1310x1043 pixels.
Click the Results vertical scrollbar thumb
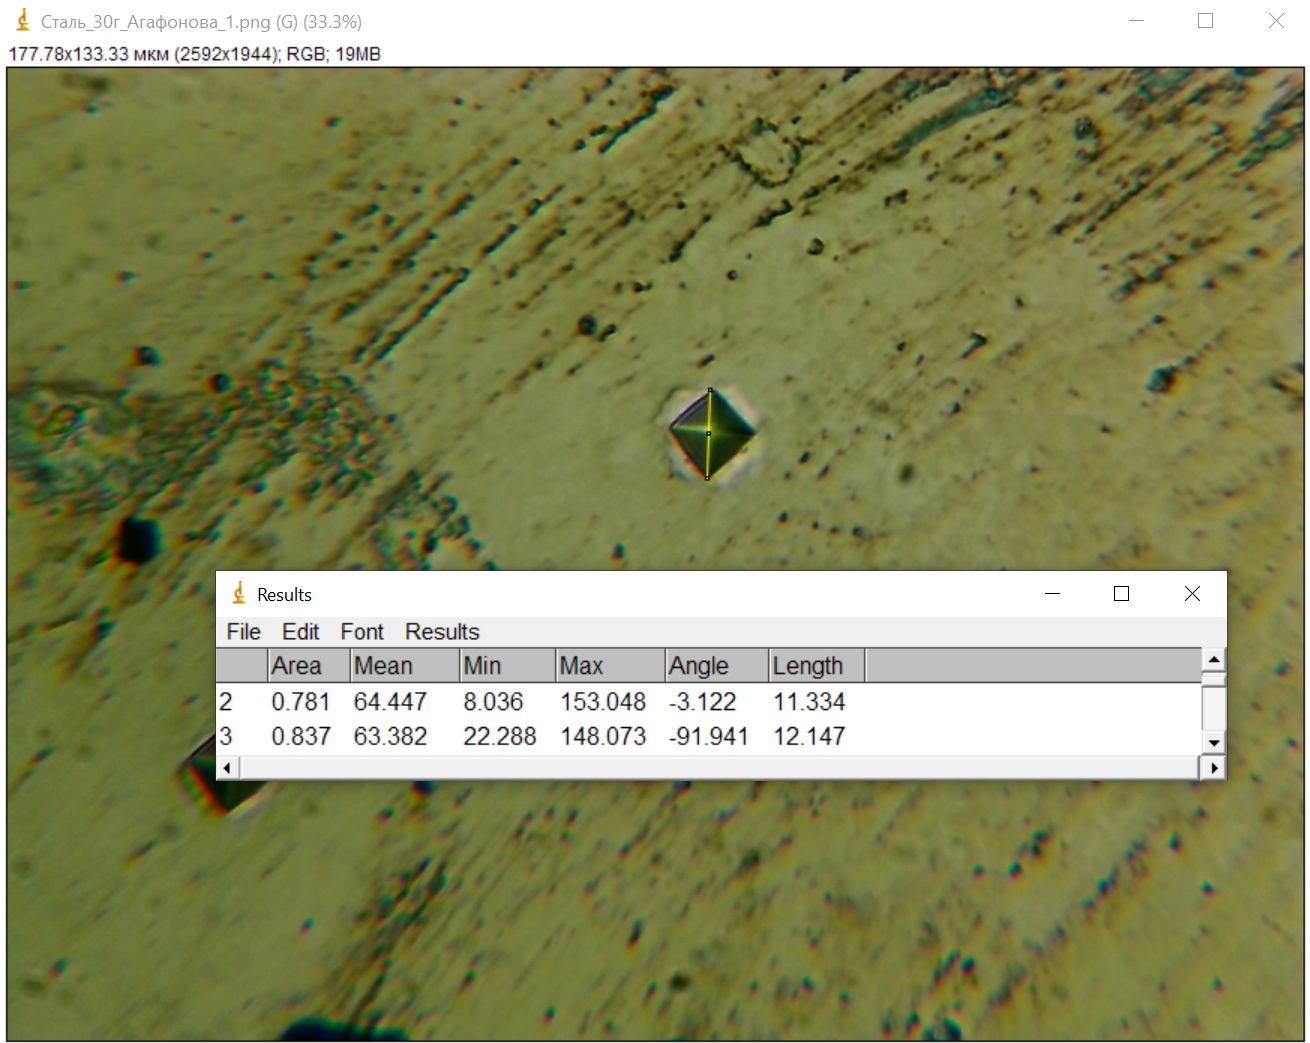point(1213,680)
